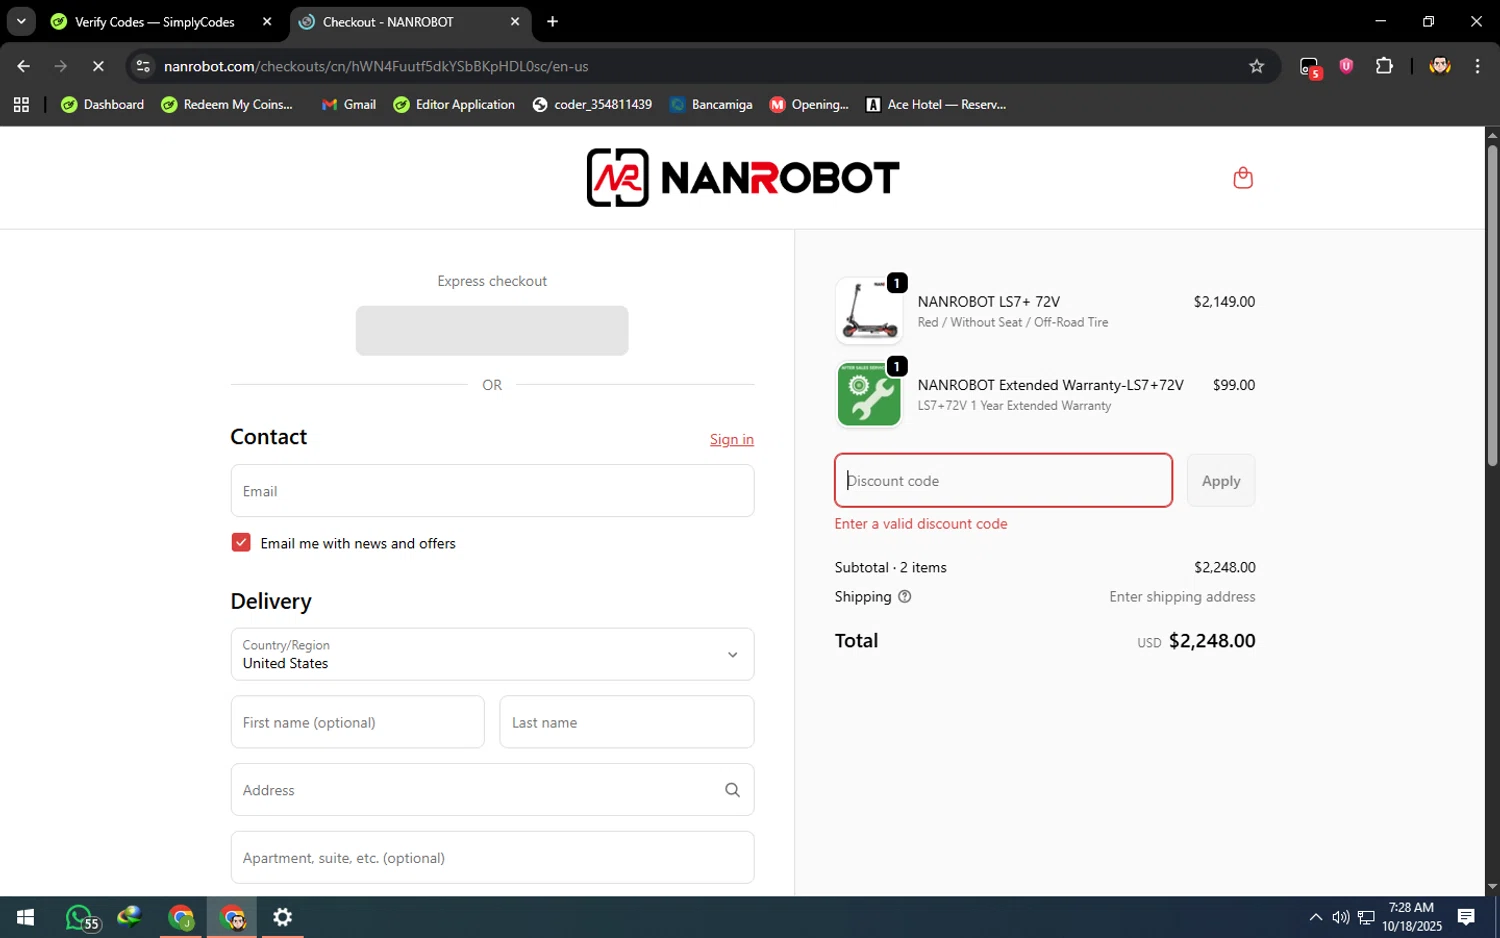Focus the First name (optional) field
This screenshot has height=938, width=1500.
click(x=357, y=722)
